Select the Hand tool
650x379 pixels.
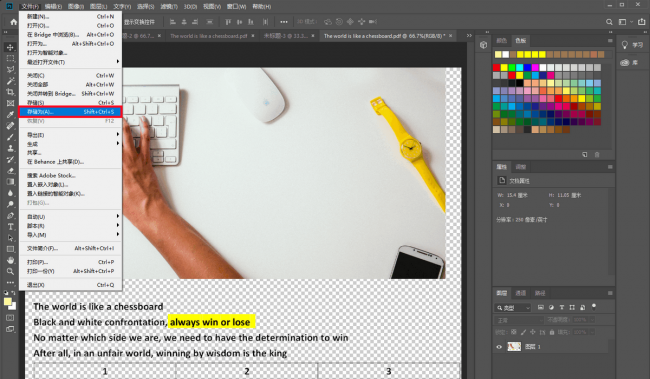10,260
